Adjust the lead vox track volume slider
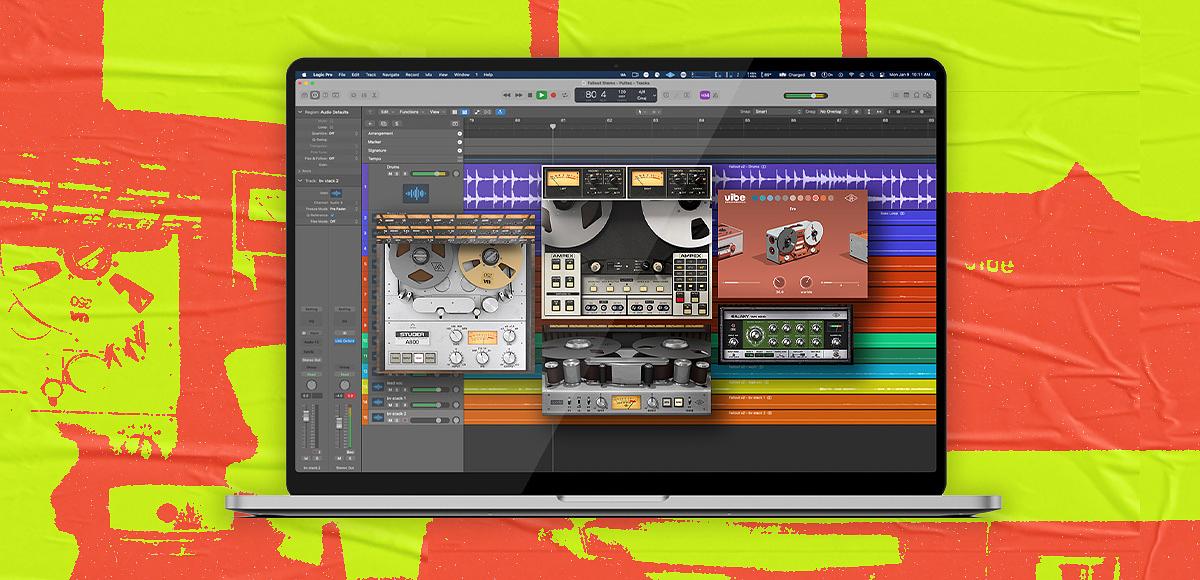This screenshot has height=580, width=1200. [428, 389]
